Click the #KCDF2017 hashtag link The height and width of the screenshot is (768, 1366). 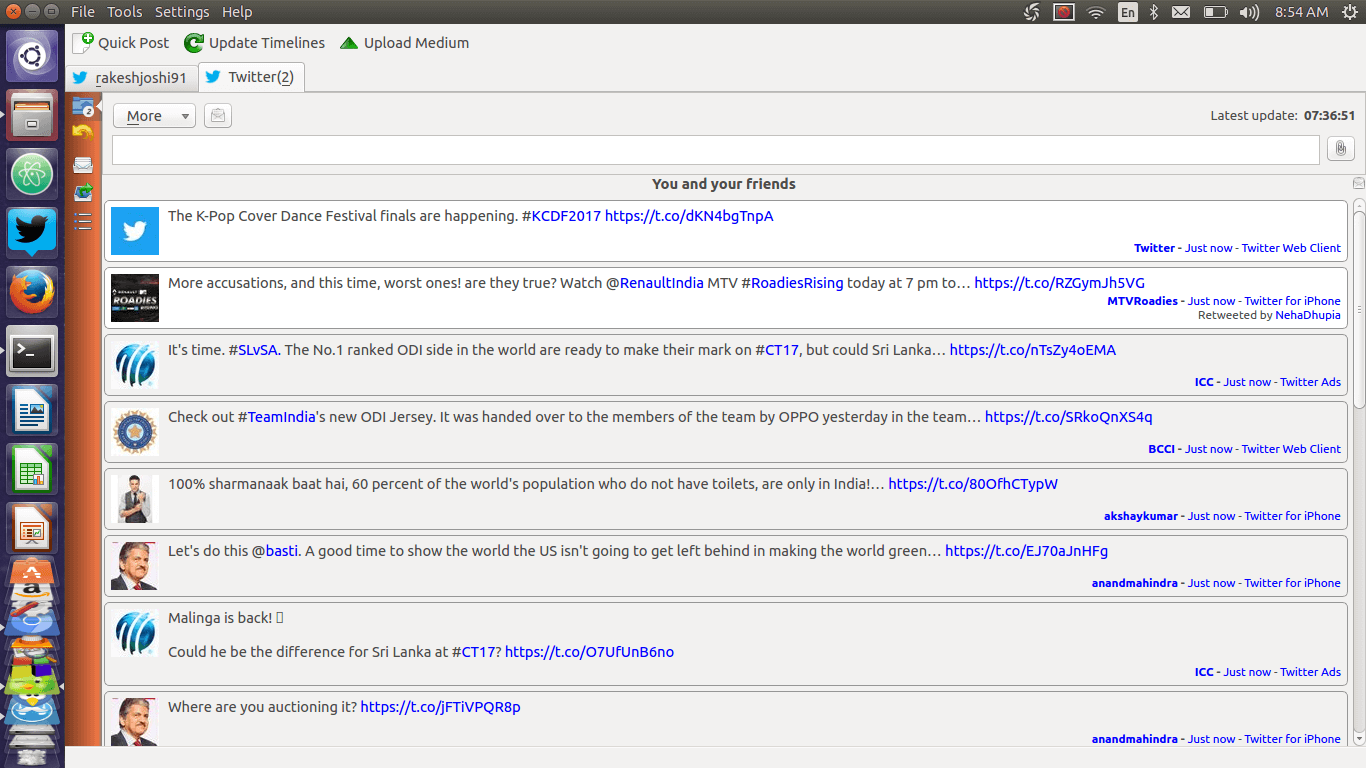click(x=561, y=216)
